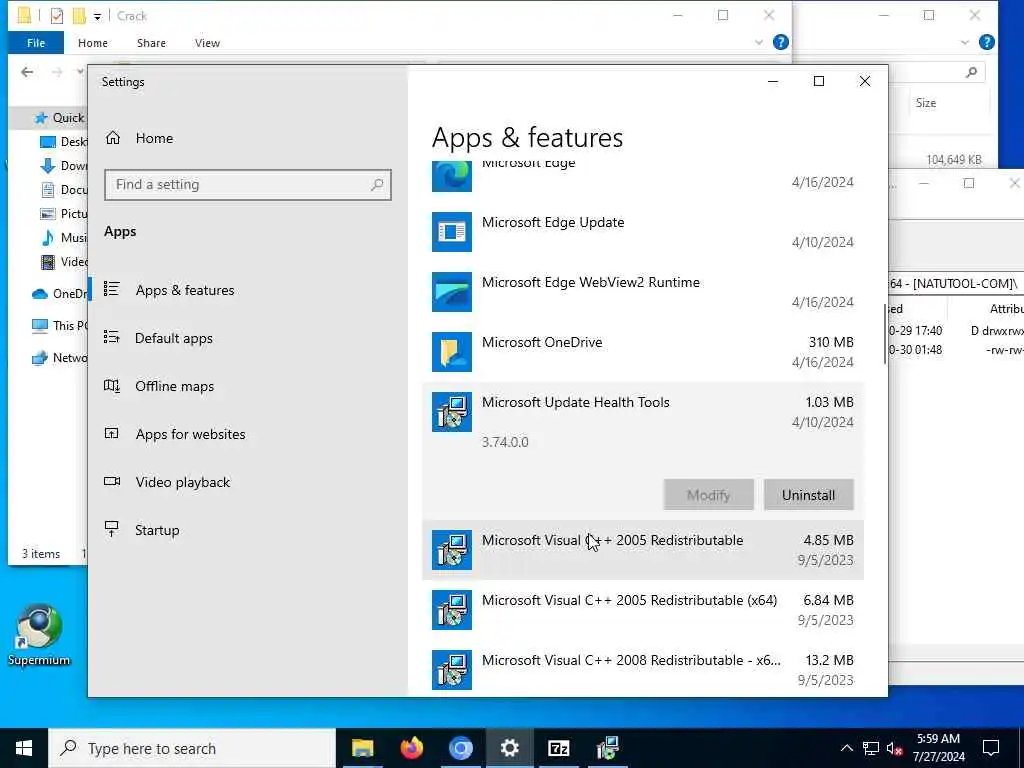1024x768 pixels.
Task: Open the File tab in Explorer
Action: pyautogui.click(x=36, y=43)
